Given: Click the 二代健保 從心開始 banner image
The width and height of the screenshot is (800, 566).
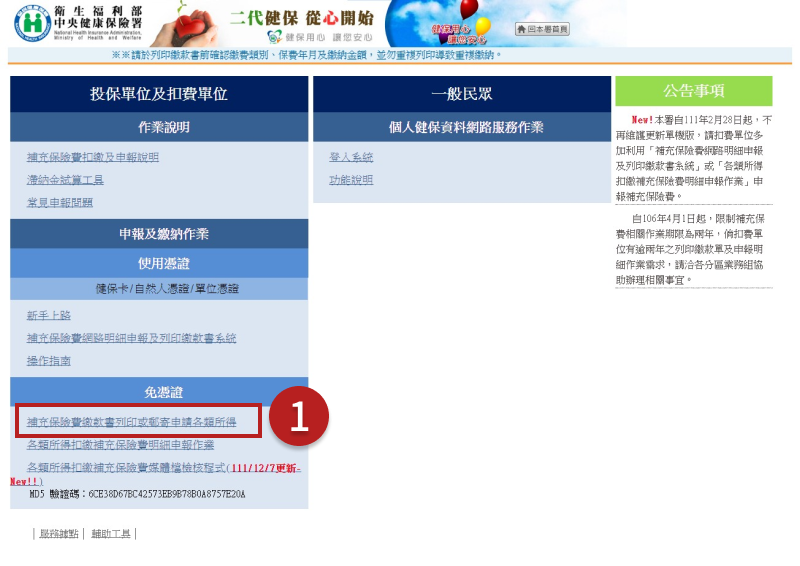Looking at the screenshot, I should 300,24.
